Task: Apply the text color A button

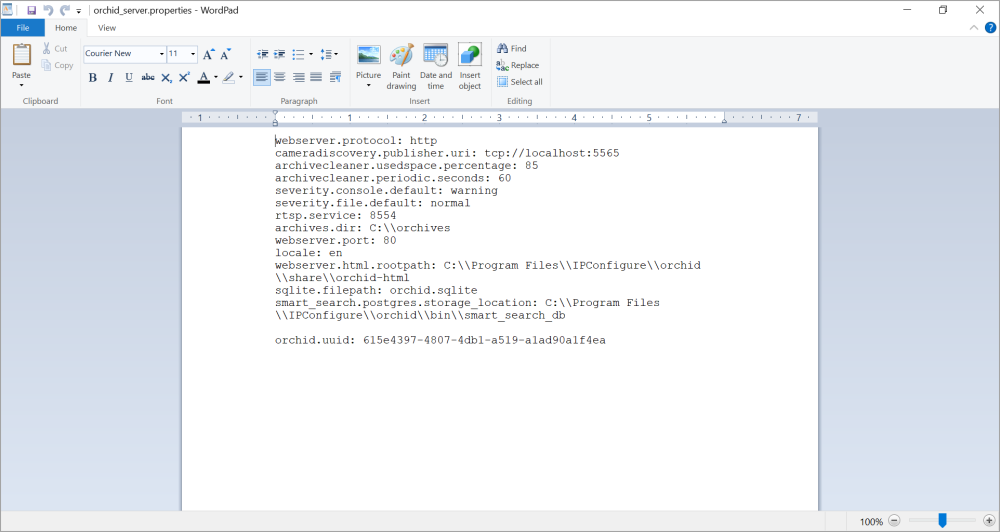Action: tap(203, 77)
